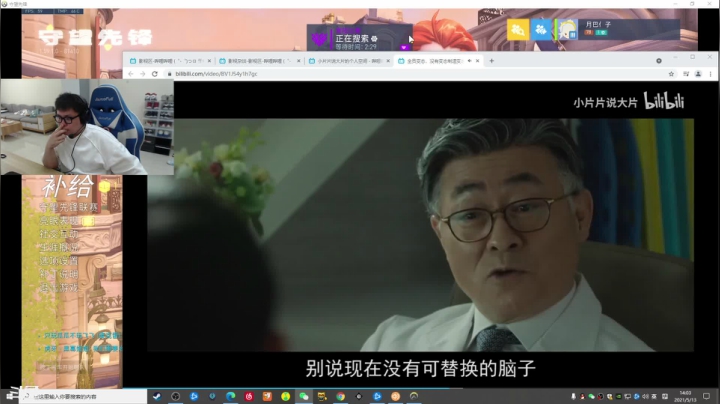Switch to the first bilibili tab

(169, 61)
